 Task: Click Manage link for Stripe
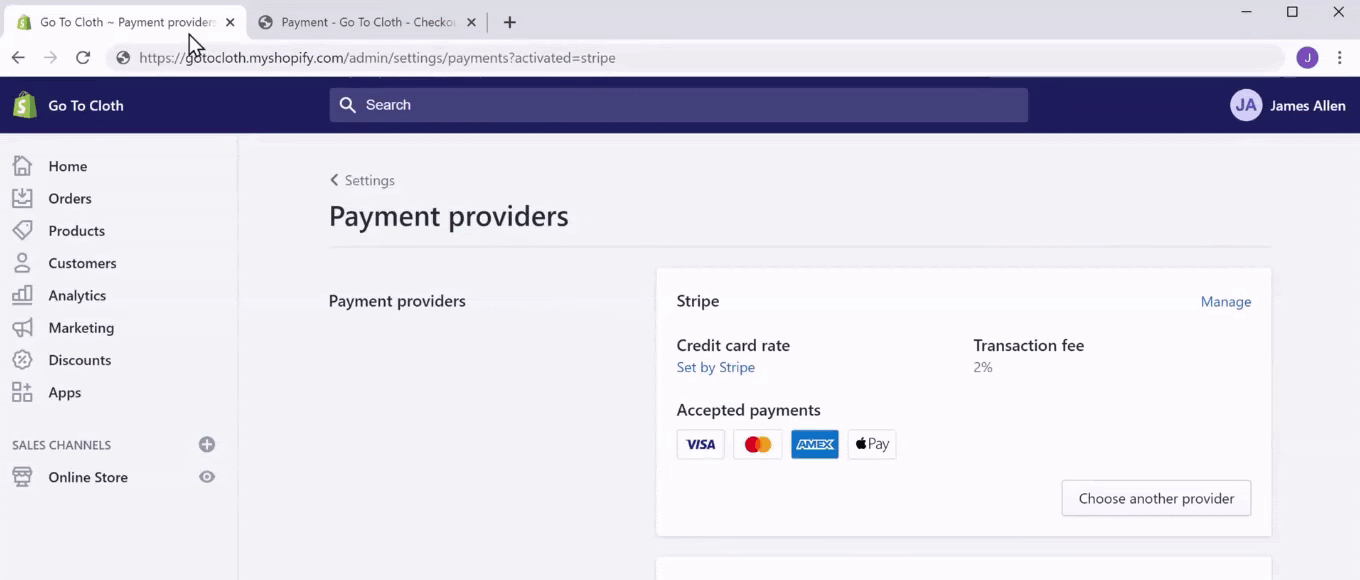coord(1226,301)
